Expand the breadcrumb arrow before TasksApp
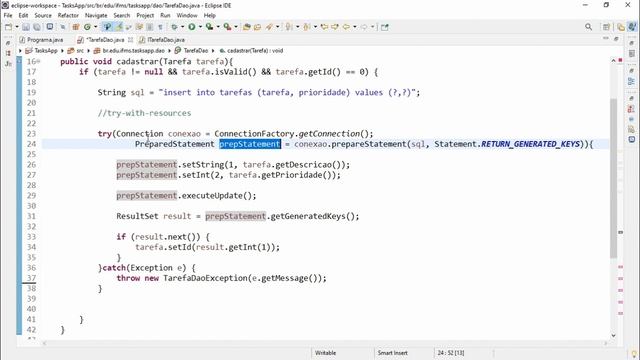 click(x=20, y=51)
